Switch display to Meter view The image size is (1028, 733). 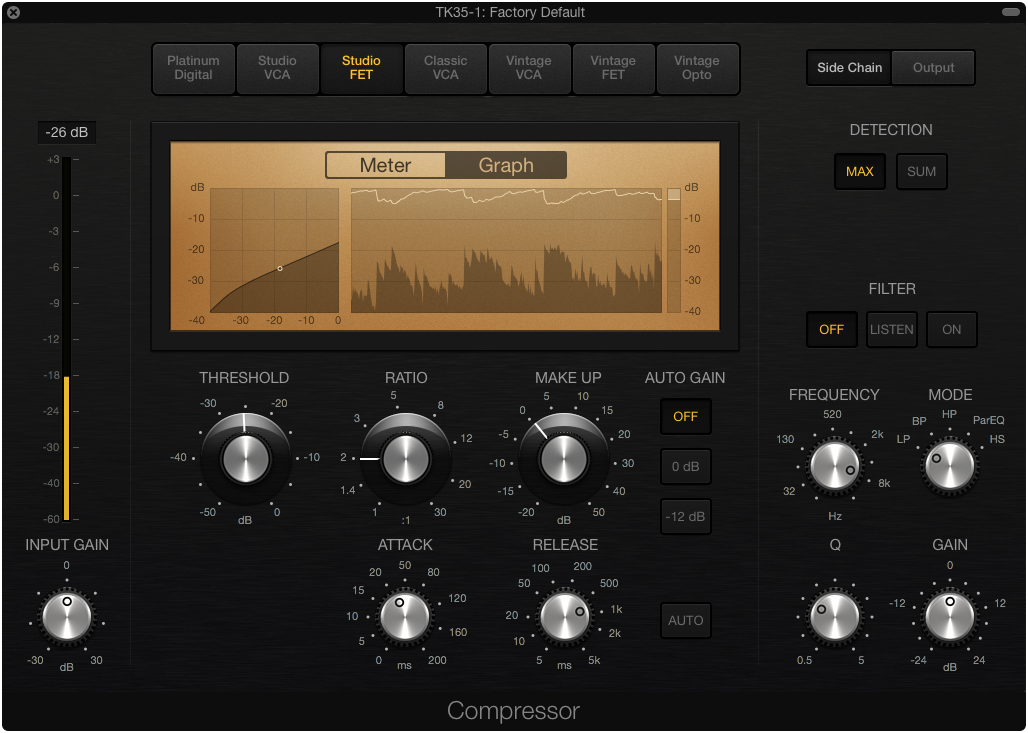point(386,165)
